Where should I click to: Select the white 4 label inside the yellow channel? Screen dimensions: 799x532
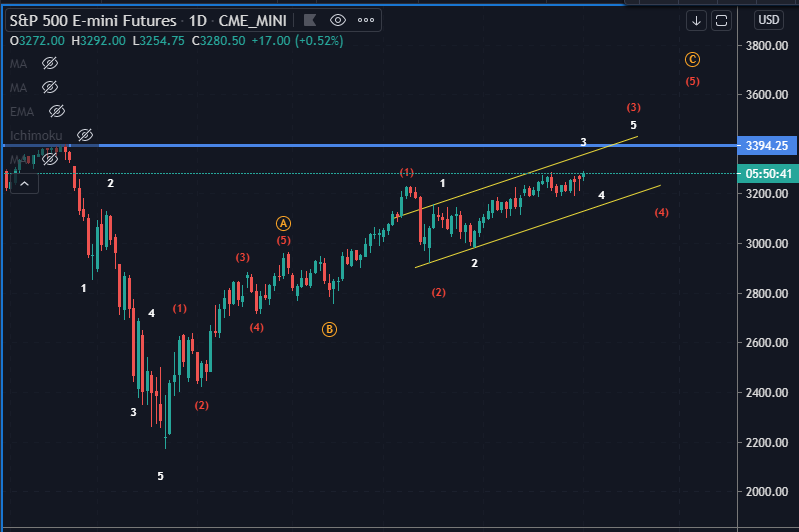601,195
